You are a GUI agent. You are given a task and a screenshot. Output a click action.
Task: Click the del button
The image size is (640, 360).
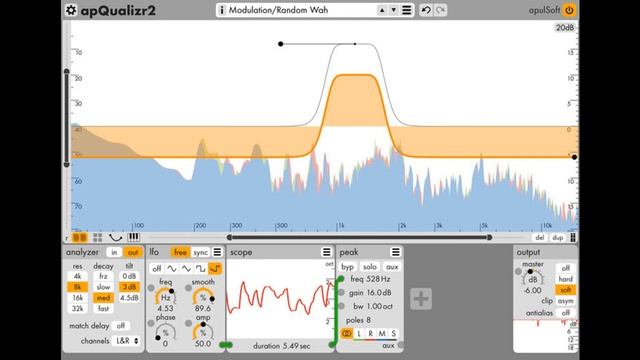point(540,238)
